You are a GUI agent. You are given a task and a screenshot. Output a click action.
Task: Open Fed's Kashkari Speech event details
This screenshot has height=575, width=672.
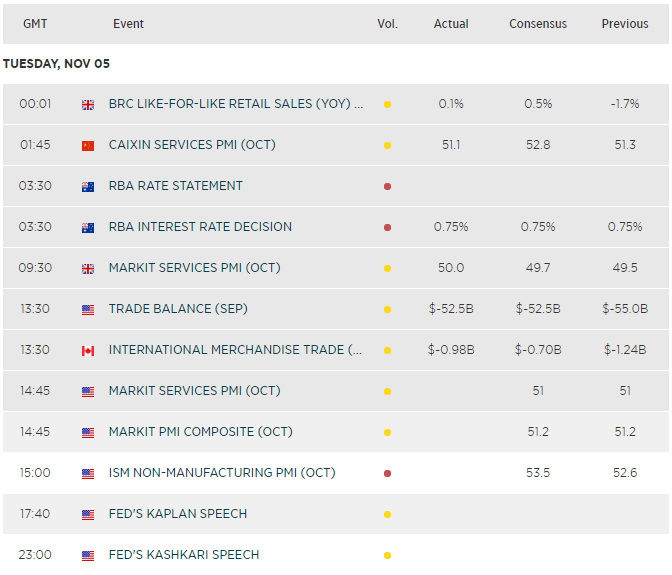(184, 555)
